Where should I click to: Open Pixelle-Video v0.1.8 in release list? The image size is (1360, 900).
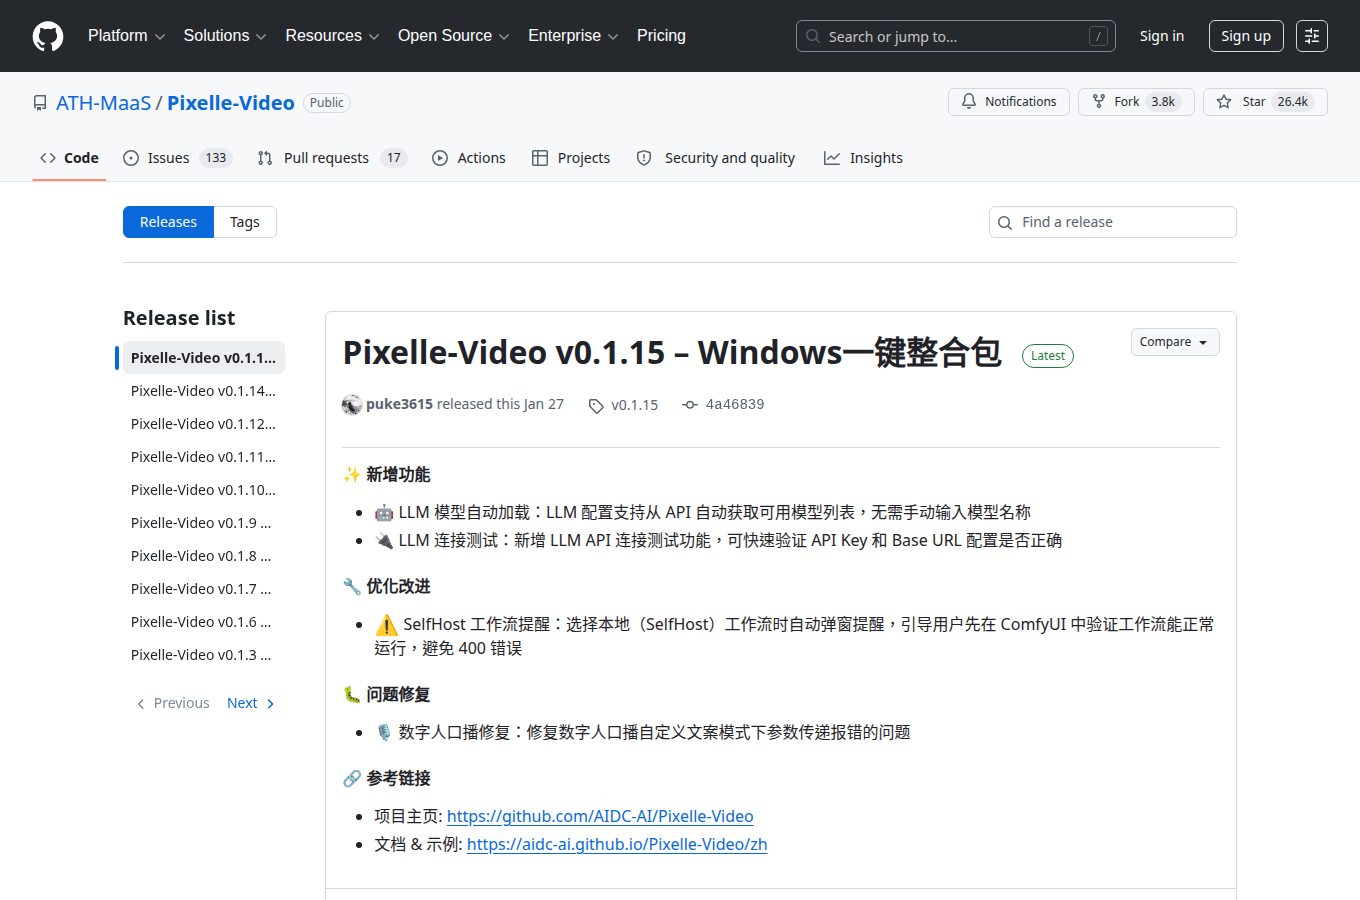(x=203, y=556)
